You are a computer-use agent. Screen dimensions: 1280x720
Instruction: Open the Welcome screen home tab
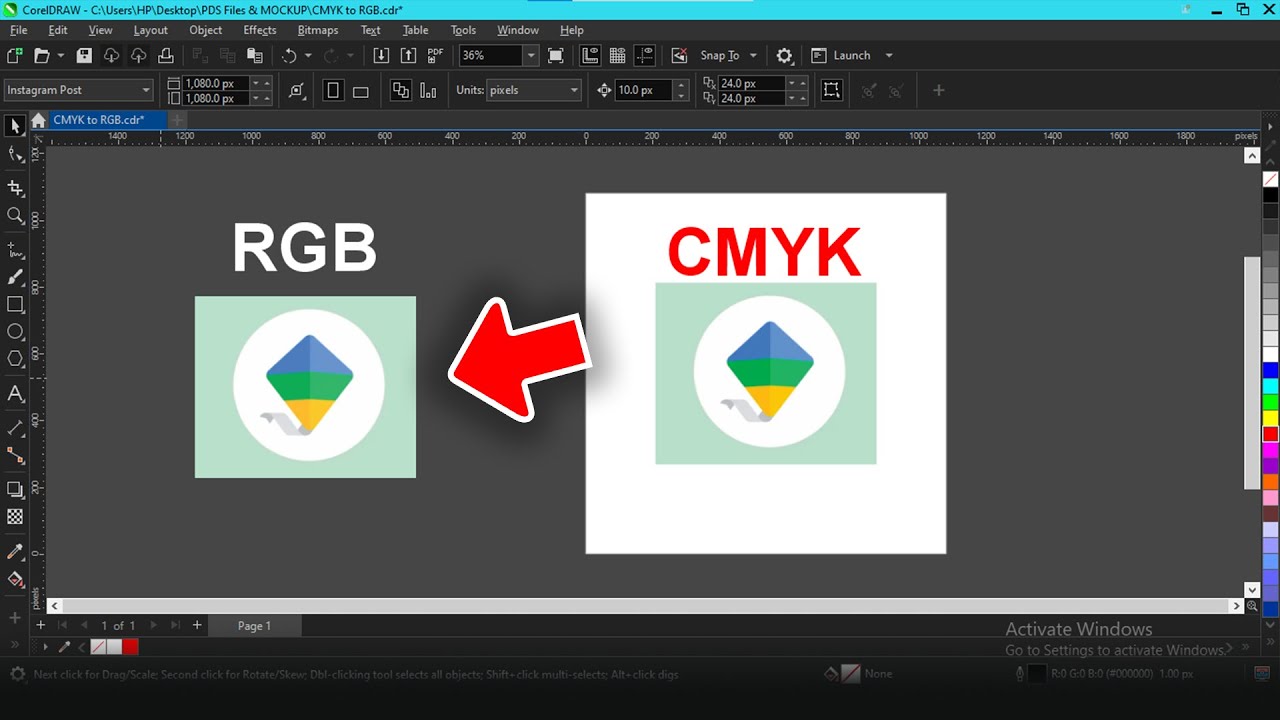pyautogui.click(x=38, y=120)
